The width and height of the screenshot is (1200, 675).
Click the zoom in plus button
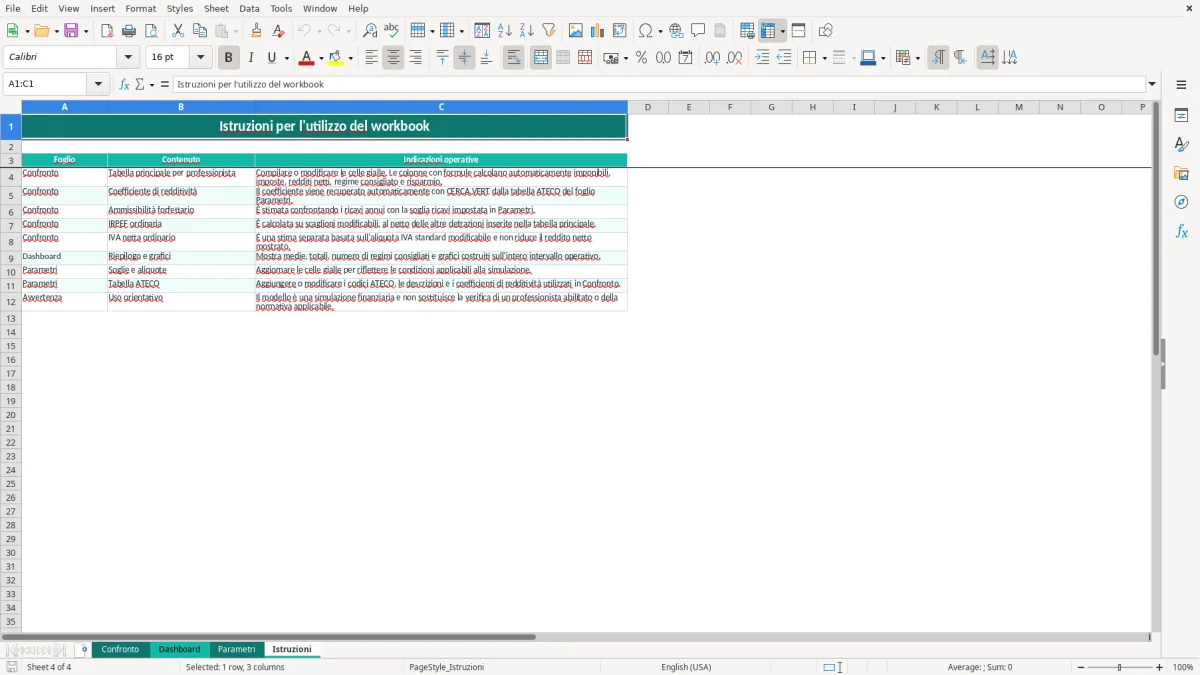1160,667
